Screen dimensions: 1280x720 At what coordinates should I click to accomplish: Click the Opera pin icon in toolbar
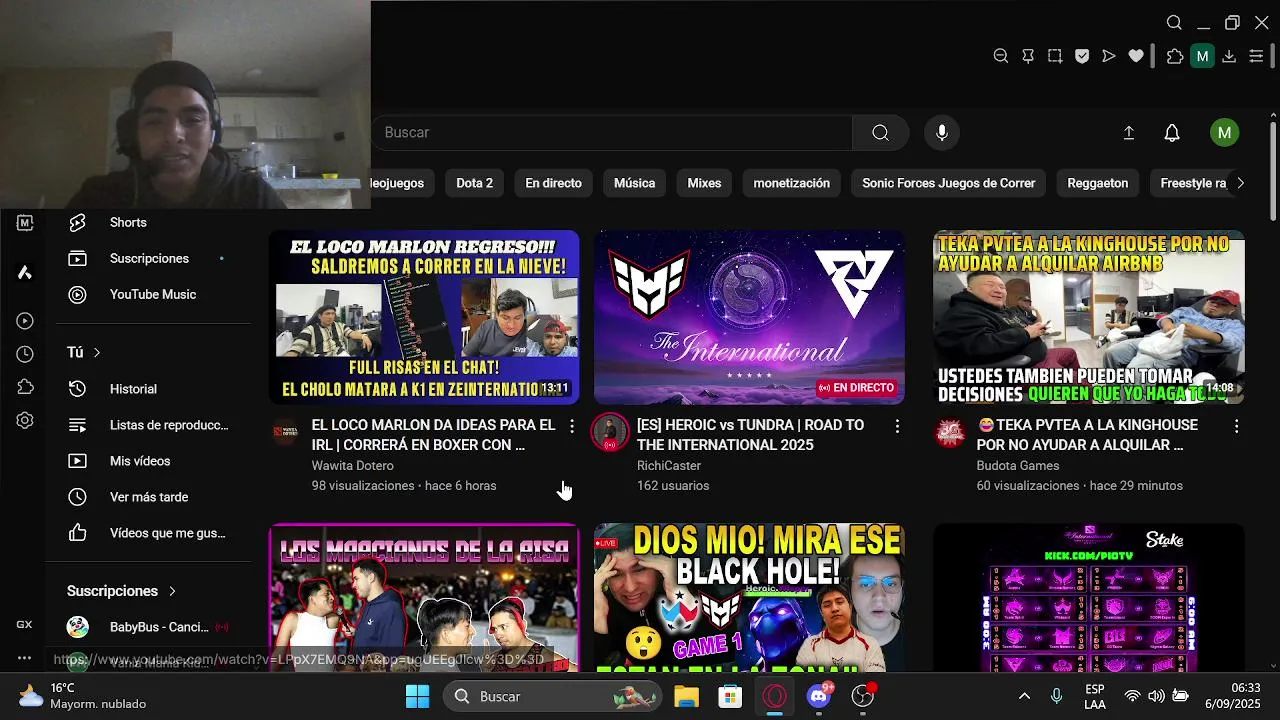pyautogui.click(x=1028, y=56)
